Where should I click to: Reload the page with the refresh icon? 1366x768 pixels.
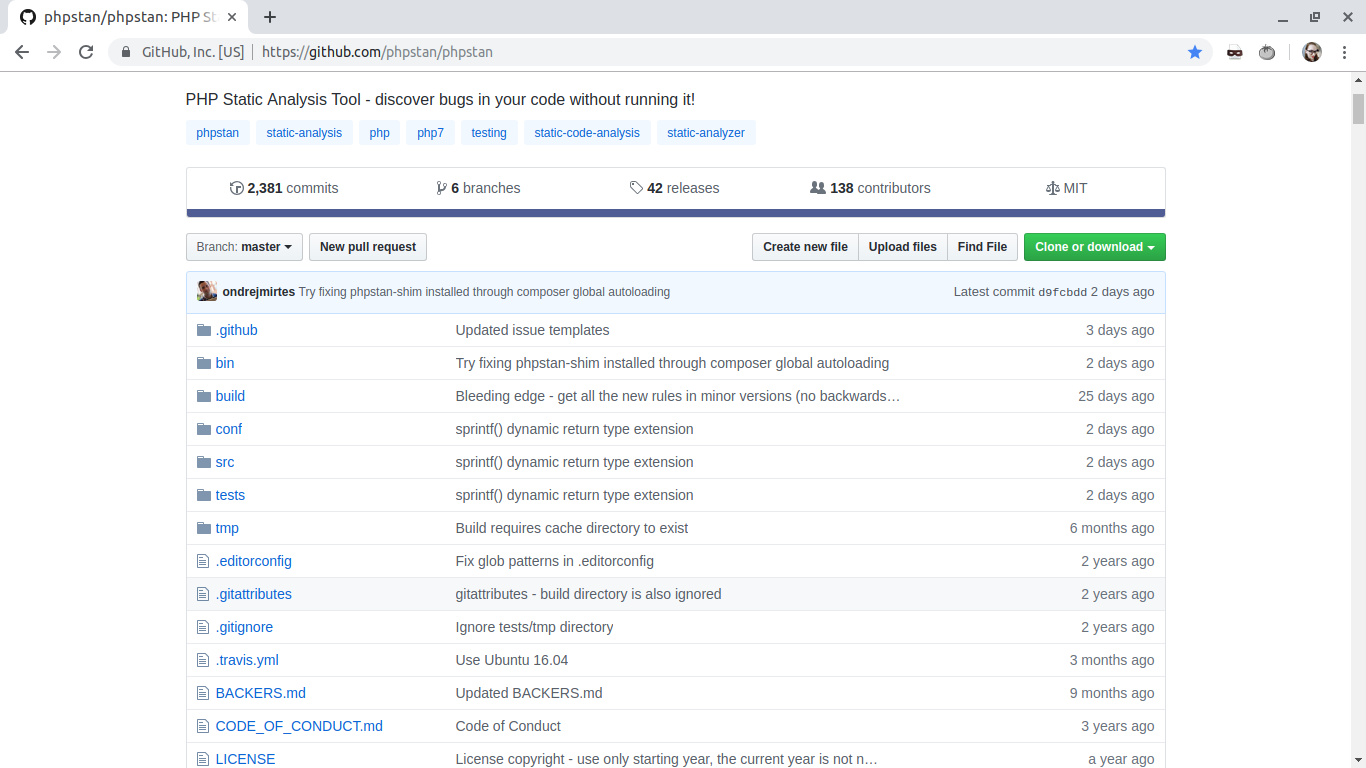pyautogui.click(x=86, y=52)
